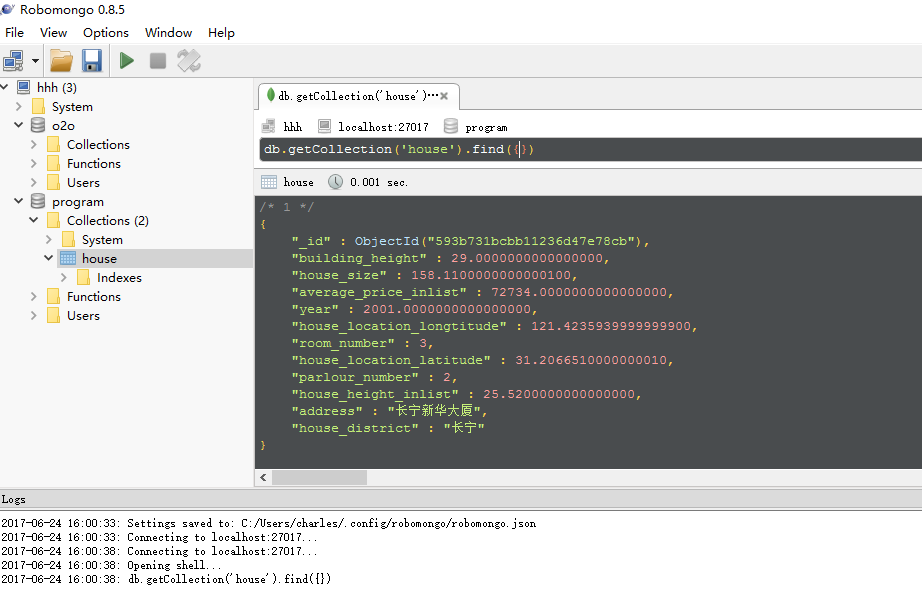
Task: Click the Logs panel header
Action: 461,499
